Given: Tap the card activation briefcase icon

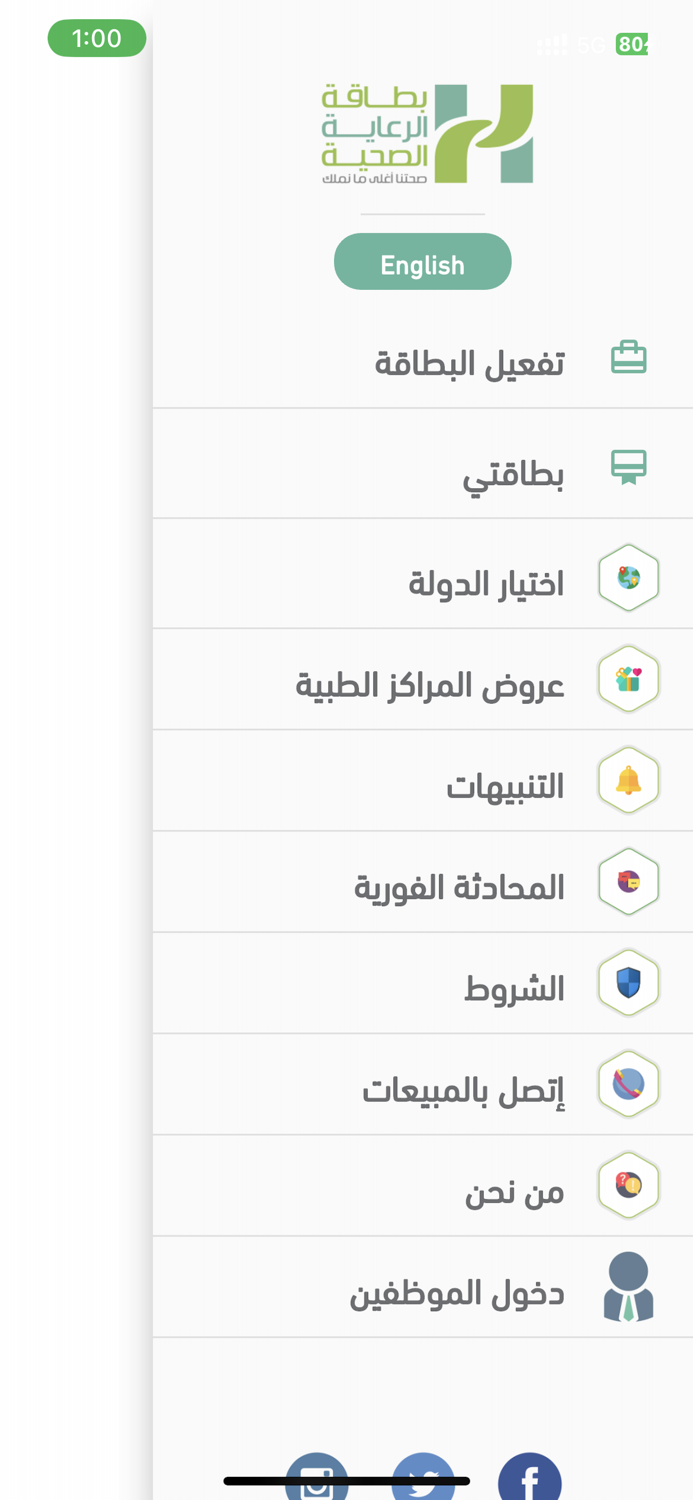Looking at the screenshot, I should (630, 357).
